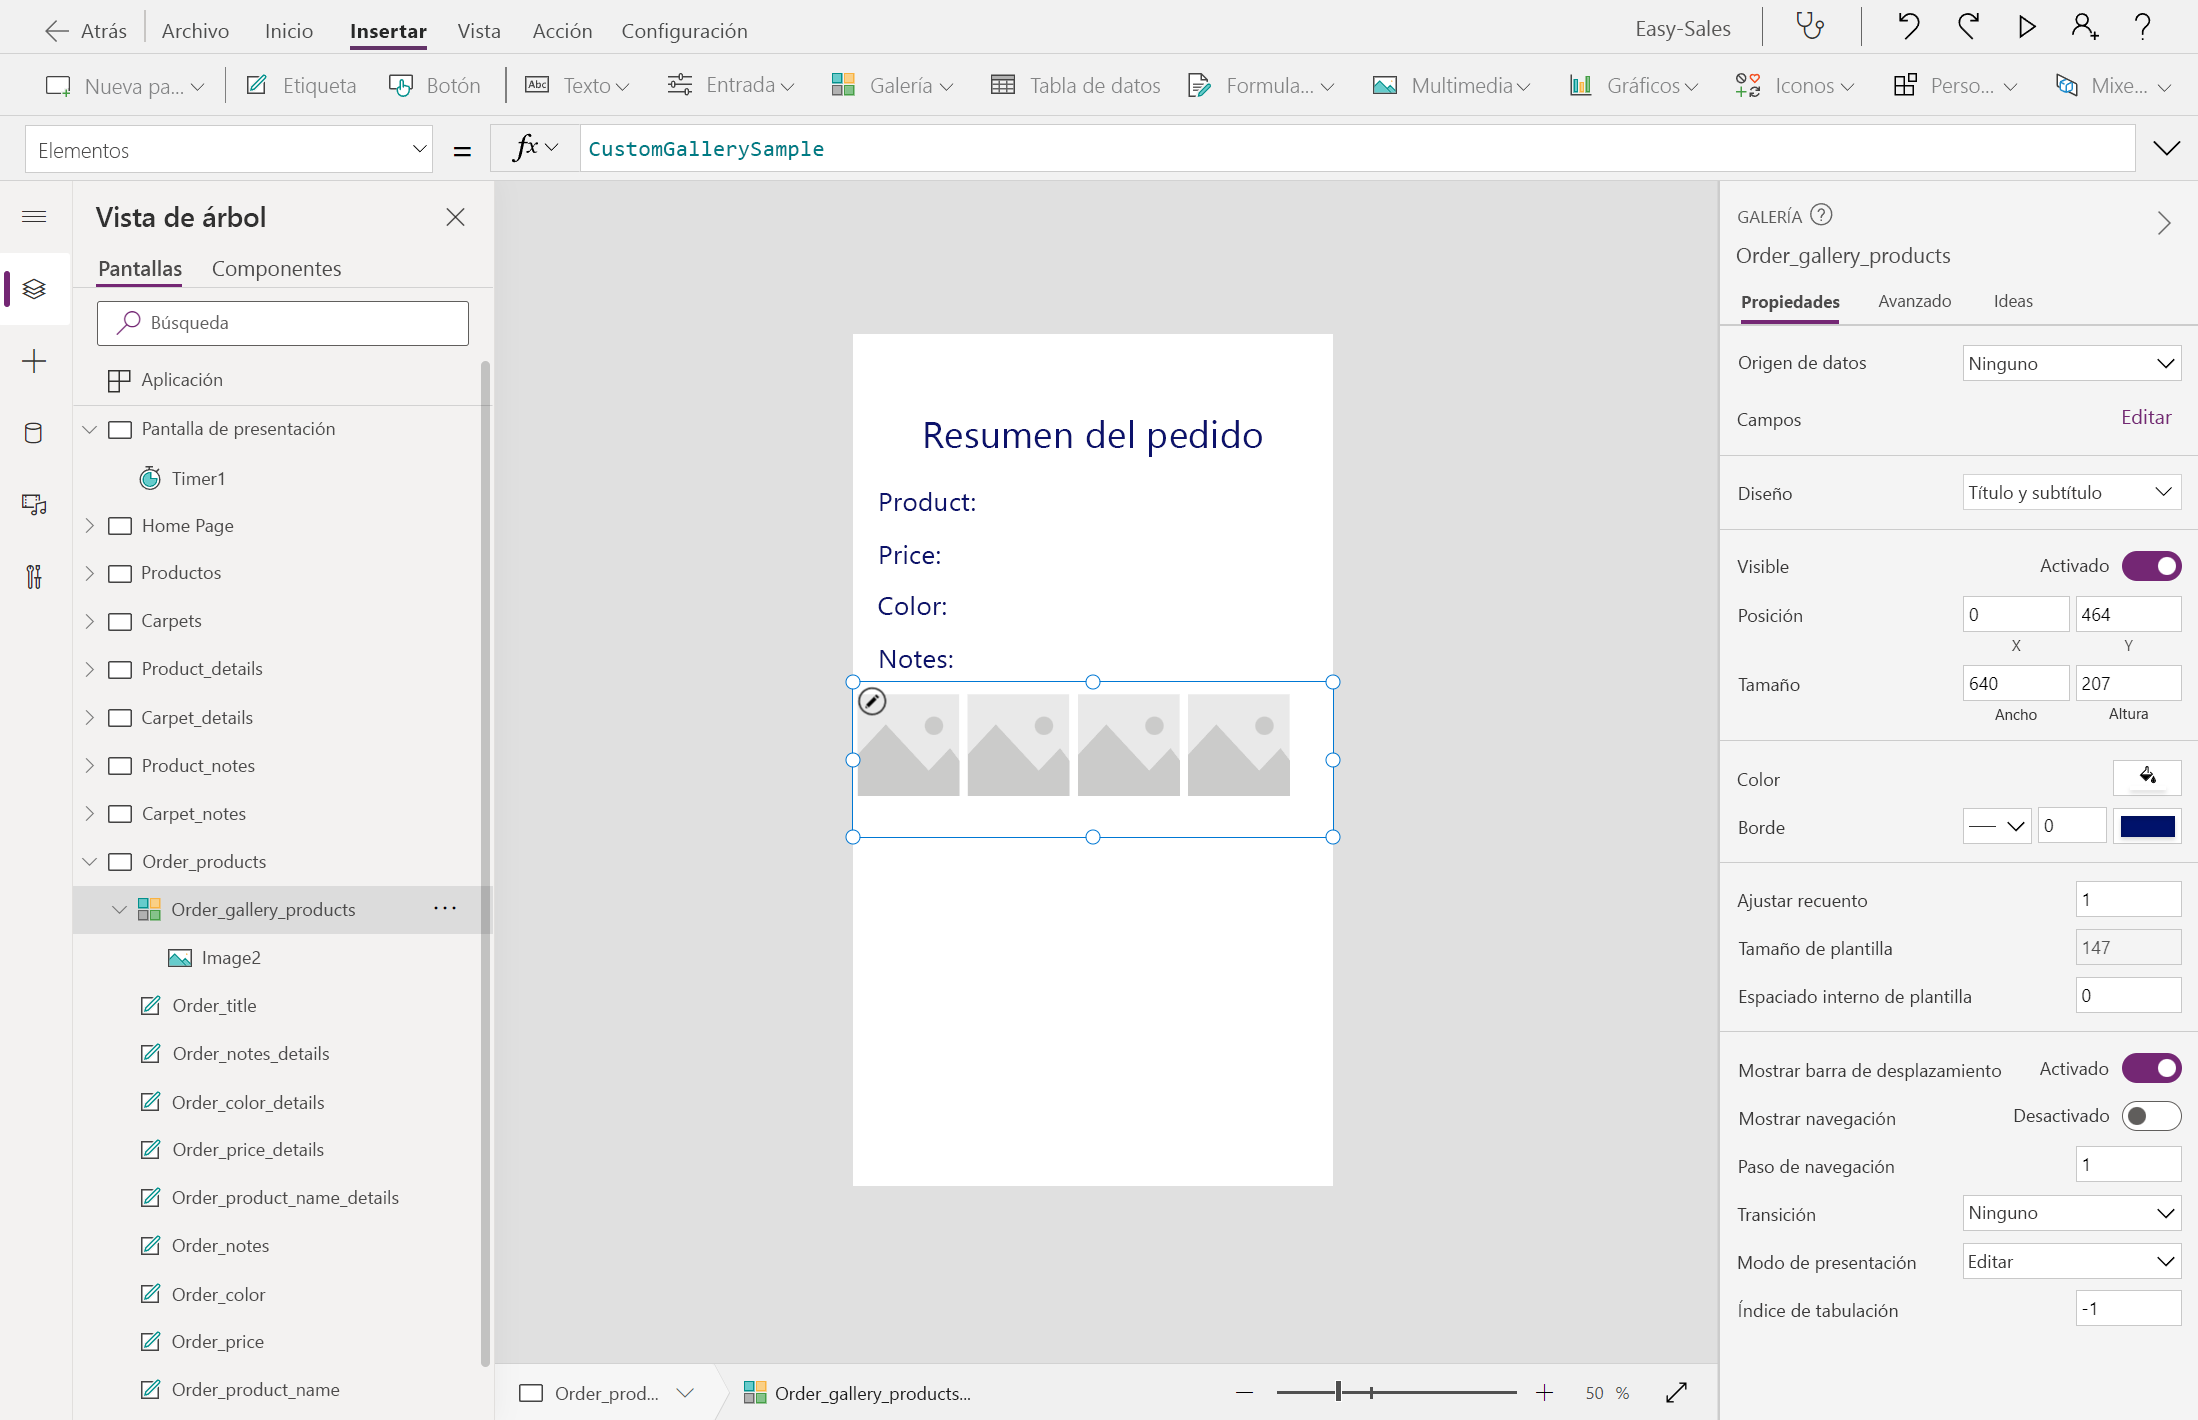Image resolution: width=2198 pixels, height=1420 pixels.
Task: Click Nueva pantalla toolbar button
Action: tap(125, 85)
